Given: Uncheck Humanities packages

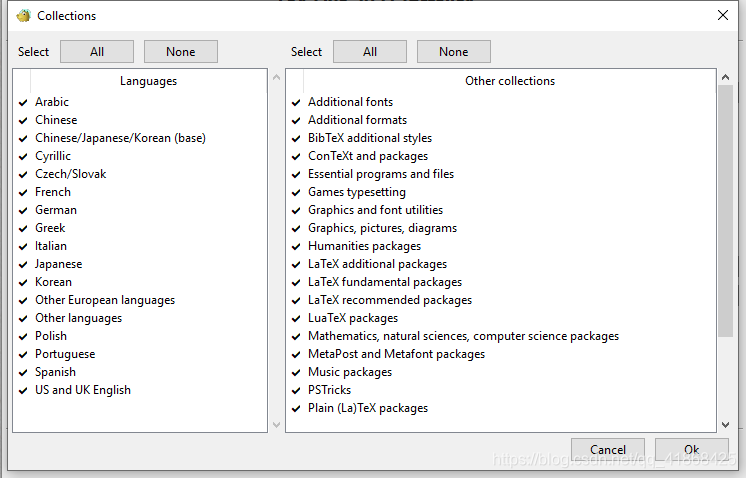Looking at the screenshot, I should click(x=296, y=246).
